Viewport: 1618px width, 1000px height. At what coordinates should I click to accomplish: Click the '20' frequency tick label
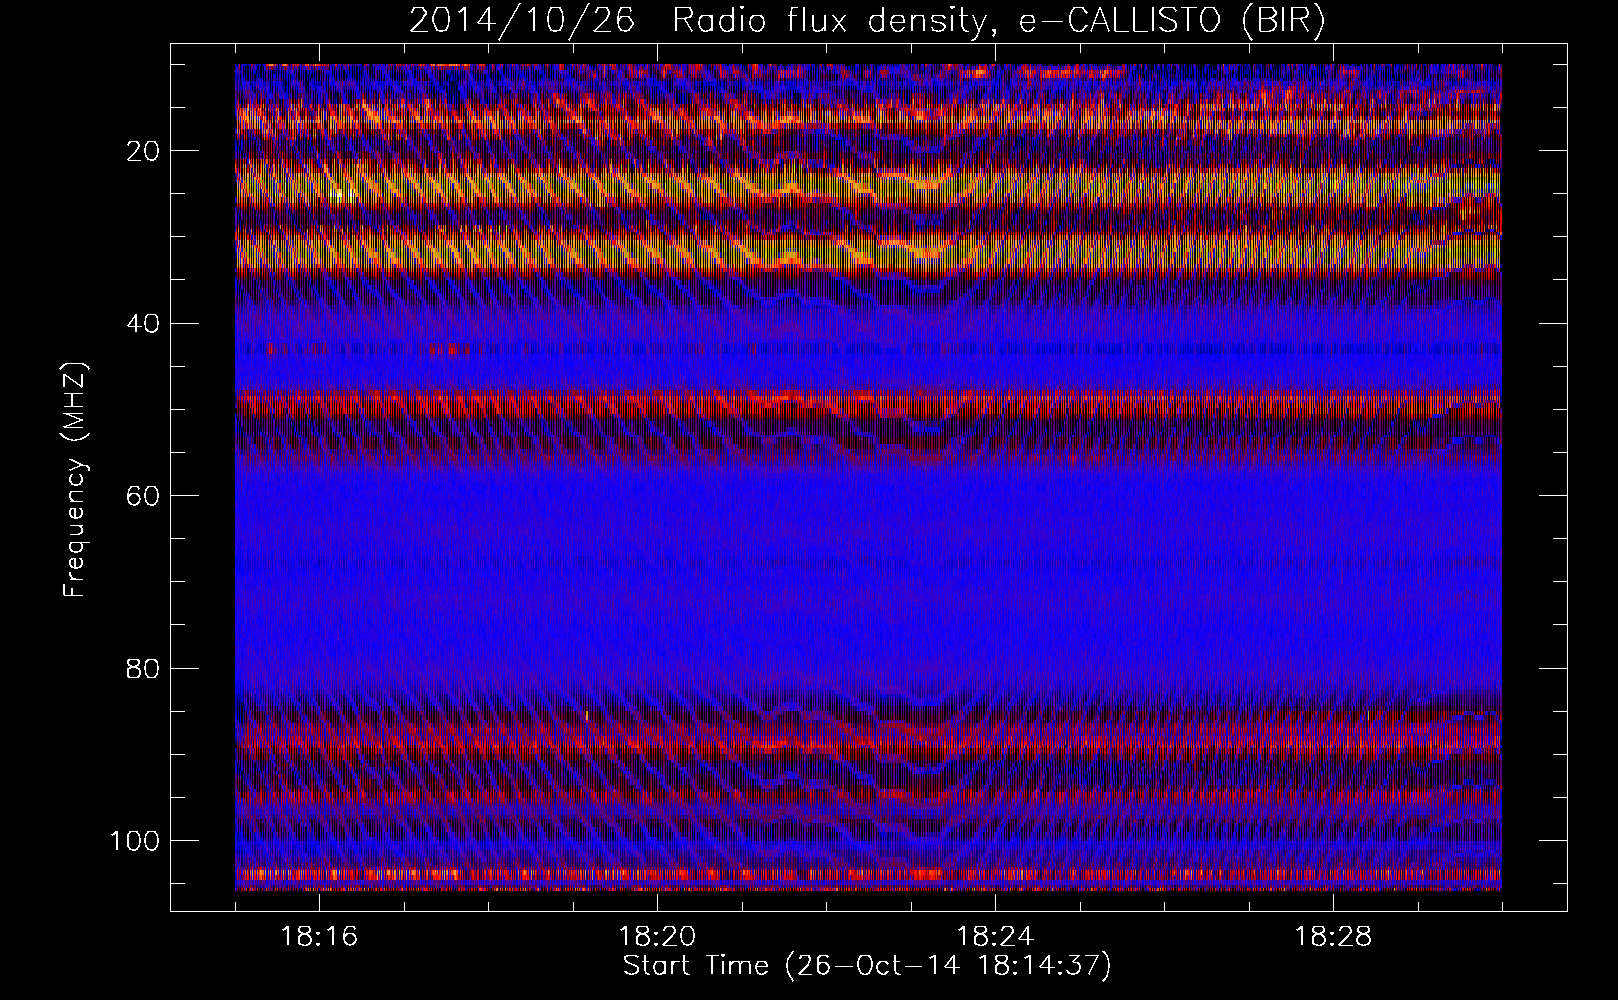pyautogui.click(x=141, y=151)
